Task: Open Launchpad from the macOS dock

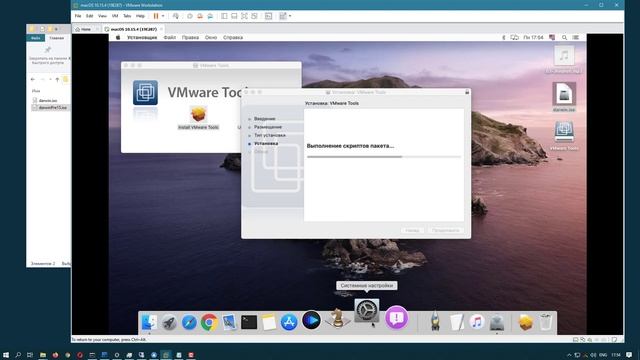Action: coord(169,322)
